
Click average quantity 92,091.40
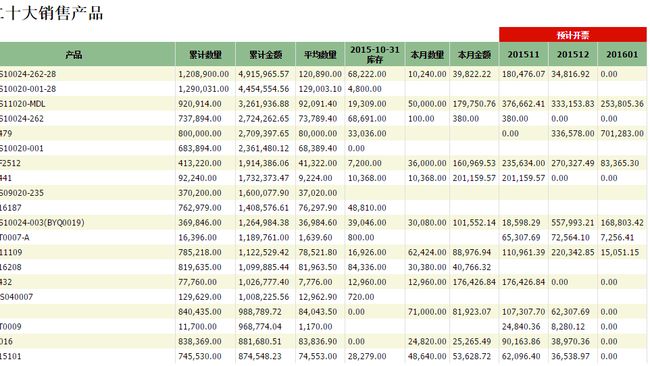[x=318, y=104]
